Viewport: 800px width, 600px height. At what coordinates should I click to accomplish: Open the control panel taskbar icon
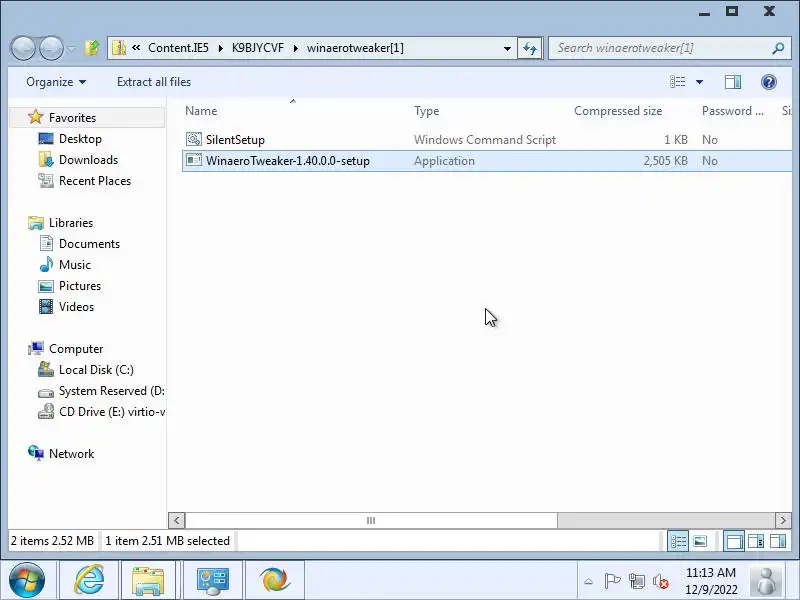(213, 580)
